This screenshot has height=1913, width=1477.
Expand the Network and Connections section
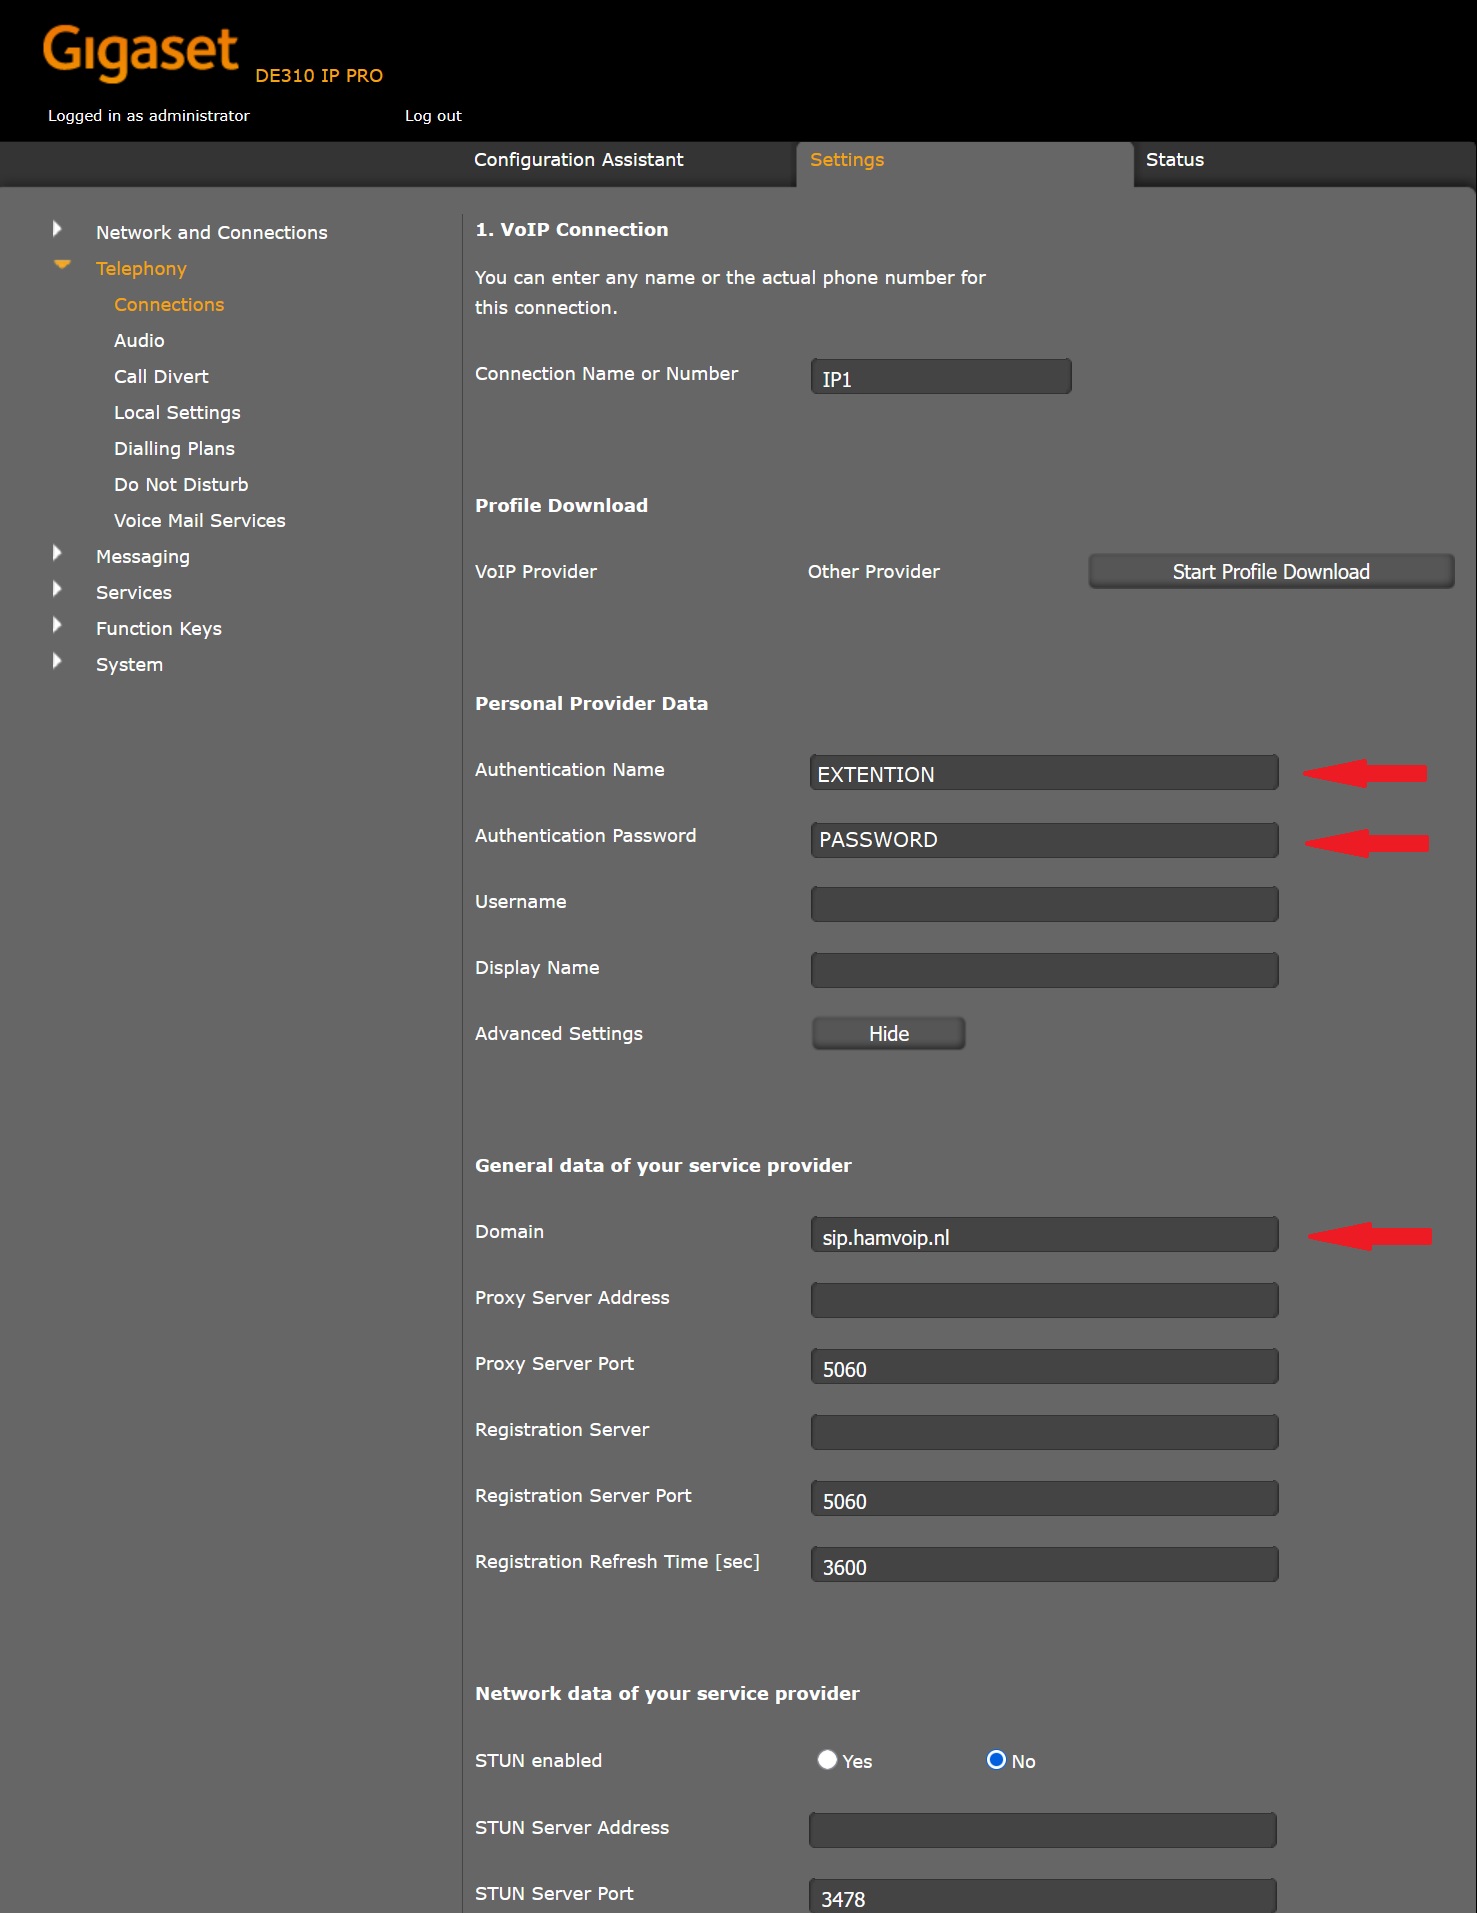(57, 230)
